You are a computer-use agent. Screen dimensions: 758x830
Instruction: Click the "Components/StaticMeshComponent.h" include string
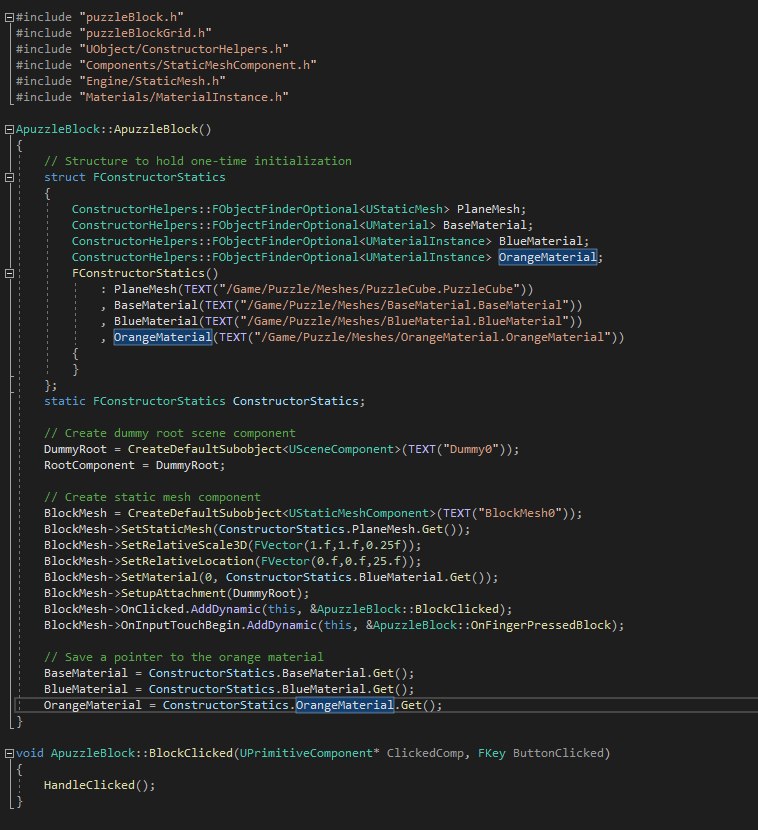(x=198, y=65)
